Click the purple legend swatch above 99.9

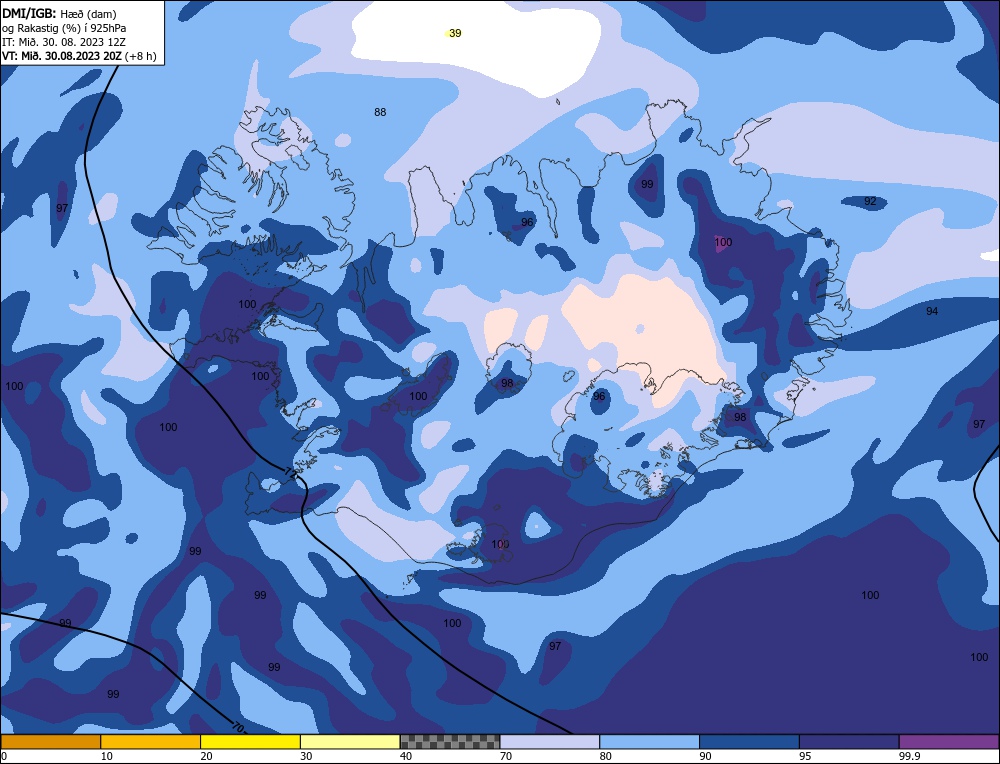(949, 742)
